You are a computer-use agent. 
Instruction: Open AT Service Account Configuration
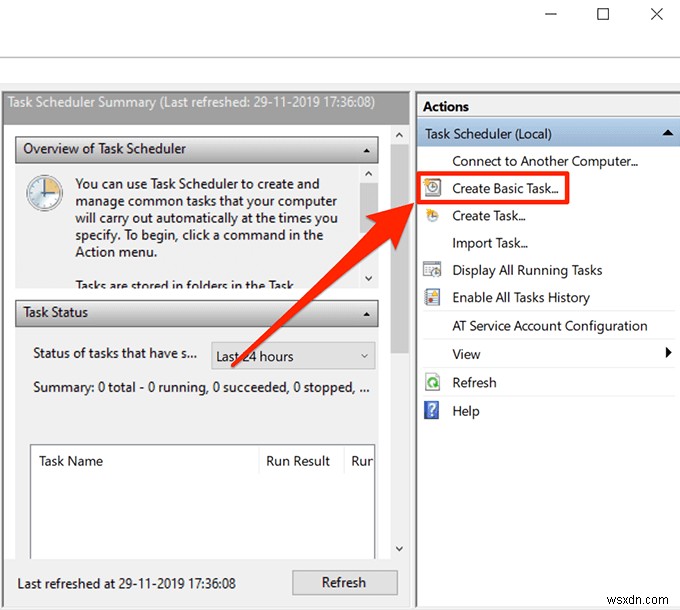click(x=549, y=326)
